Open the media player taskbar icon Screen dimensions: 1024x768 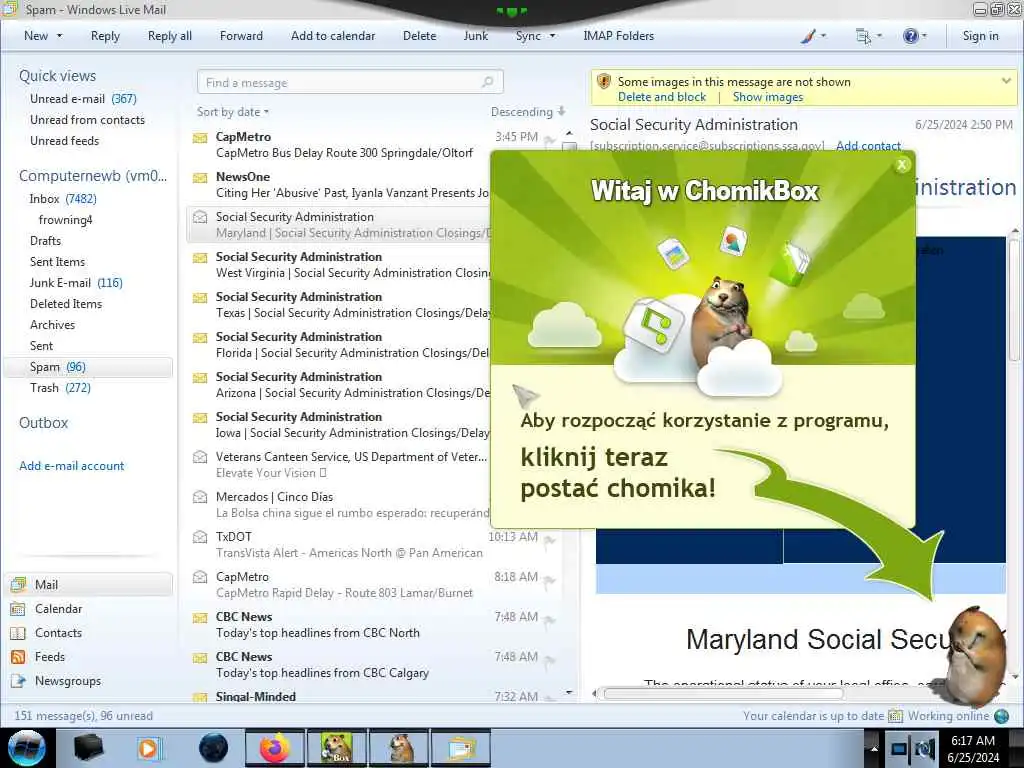[x=149, y=748]
